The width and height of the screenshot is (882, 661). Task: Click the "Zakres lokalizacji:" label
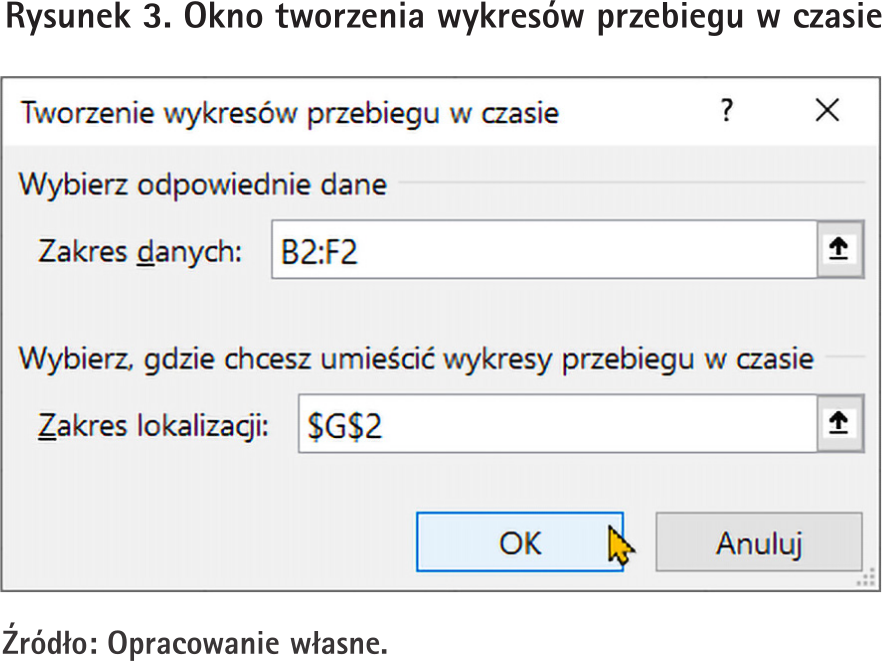click(x=153, y=426)
